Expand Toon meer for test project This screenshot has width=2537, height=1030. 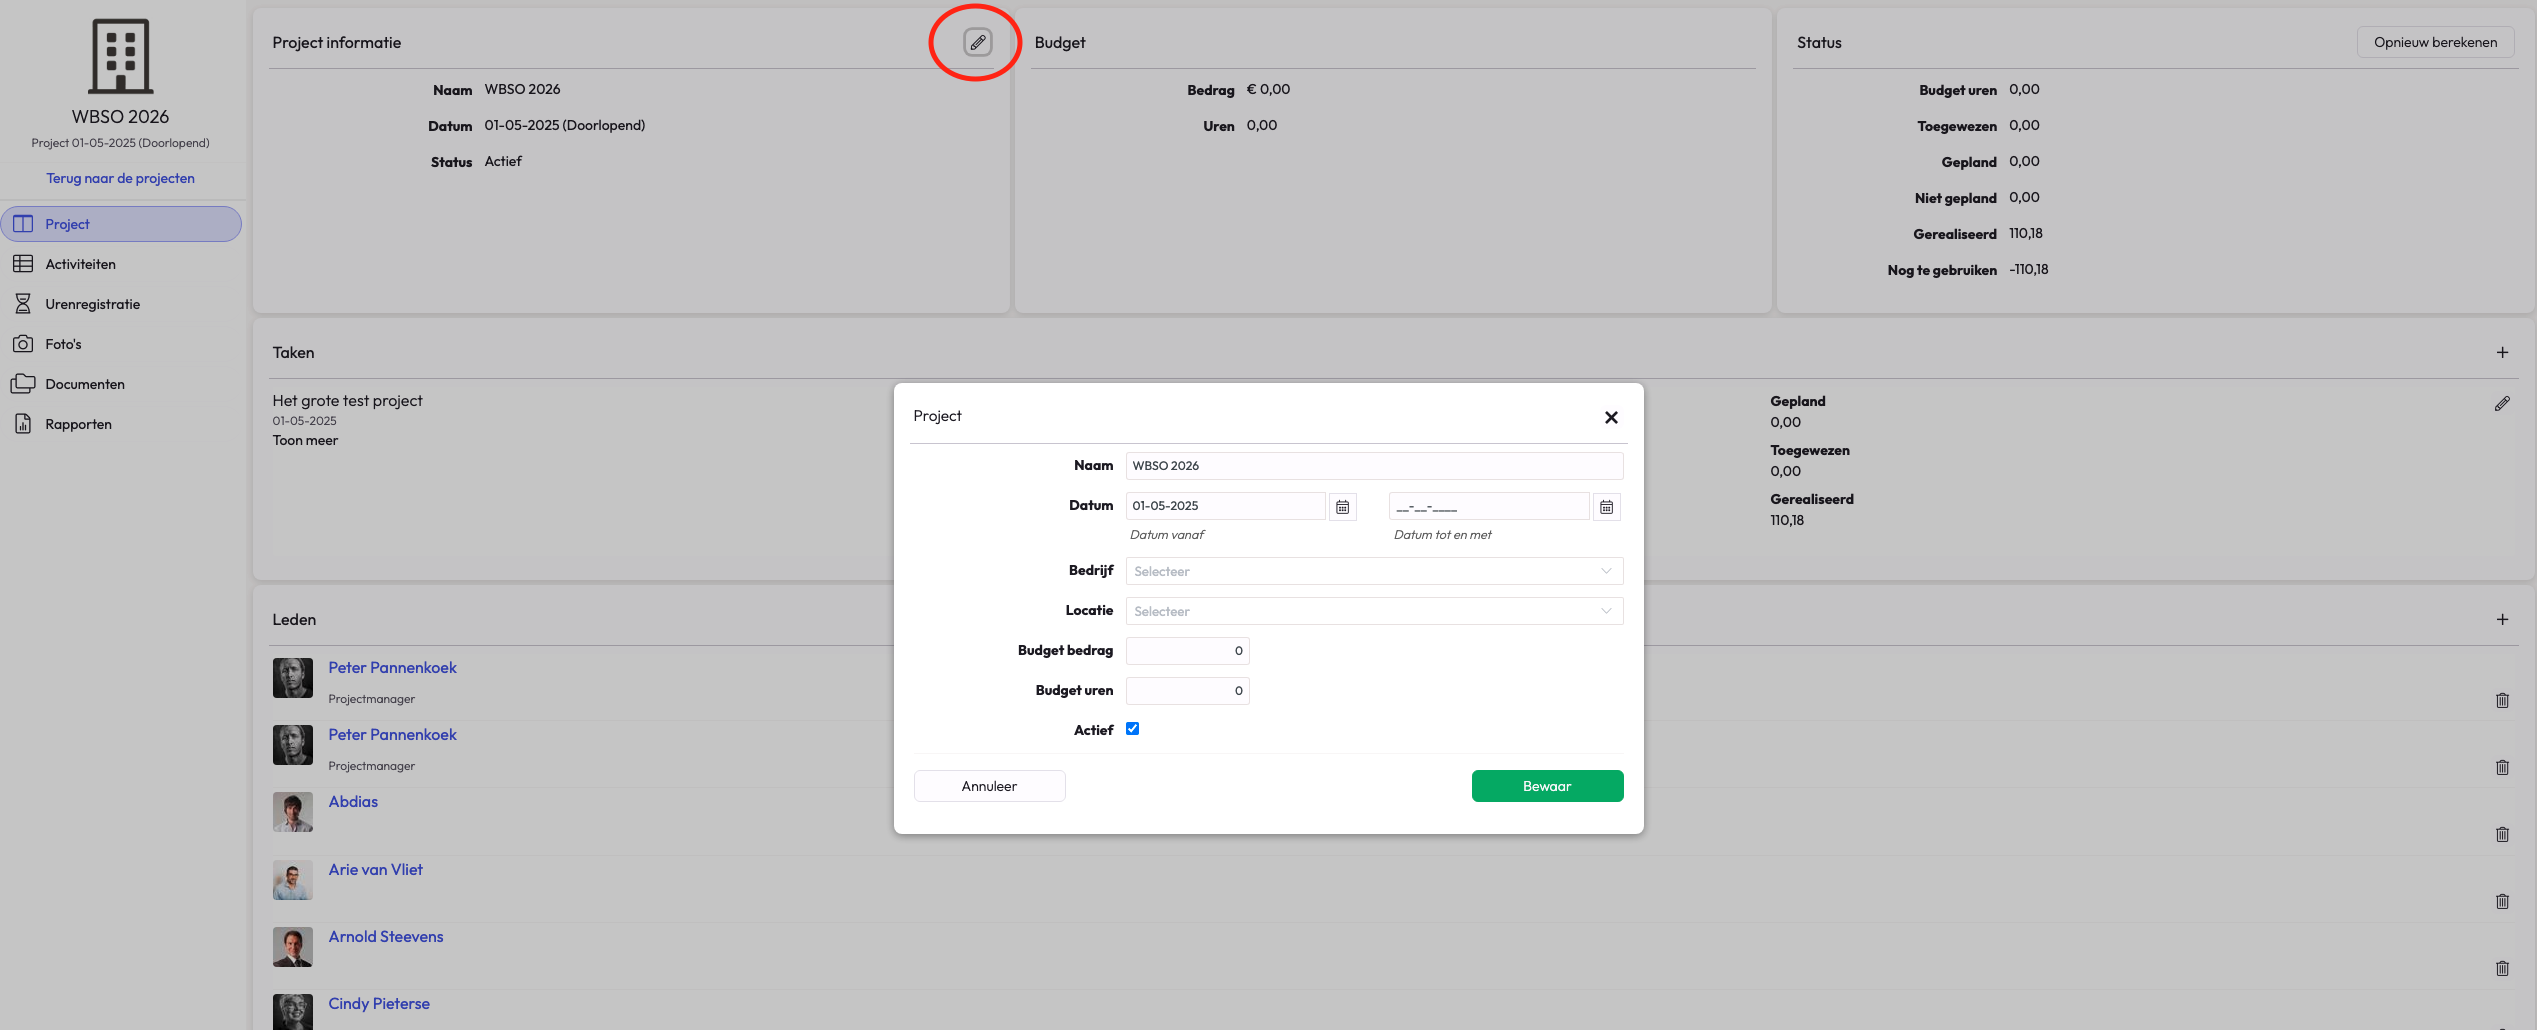coord(305,441)
